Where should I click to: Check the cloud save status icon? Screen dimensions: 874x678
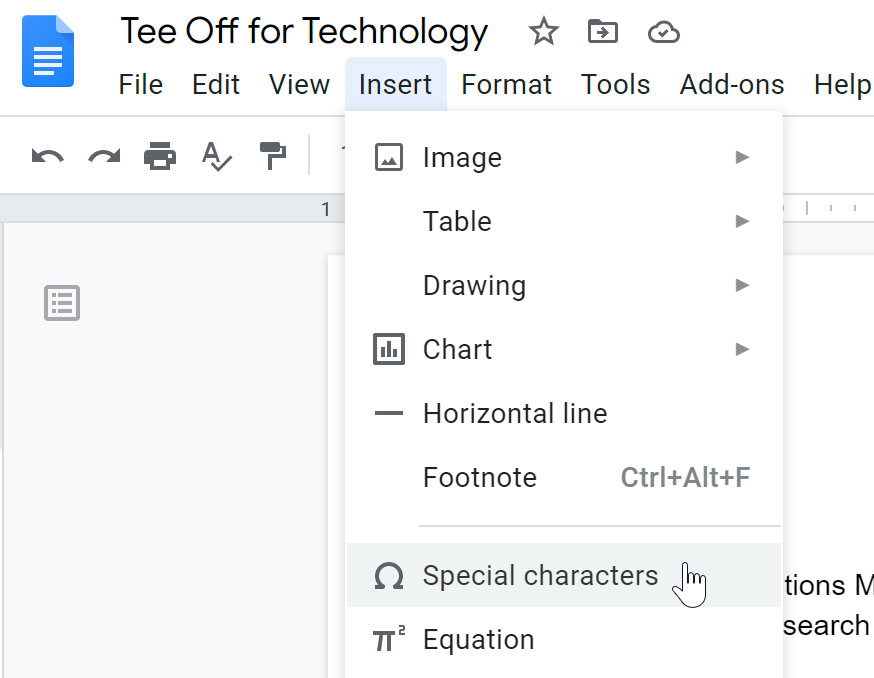coord(663,32)
